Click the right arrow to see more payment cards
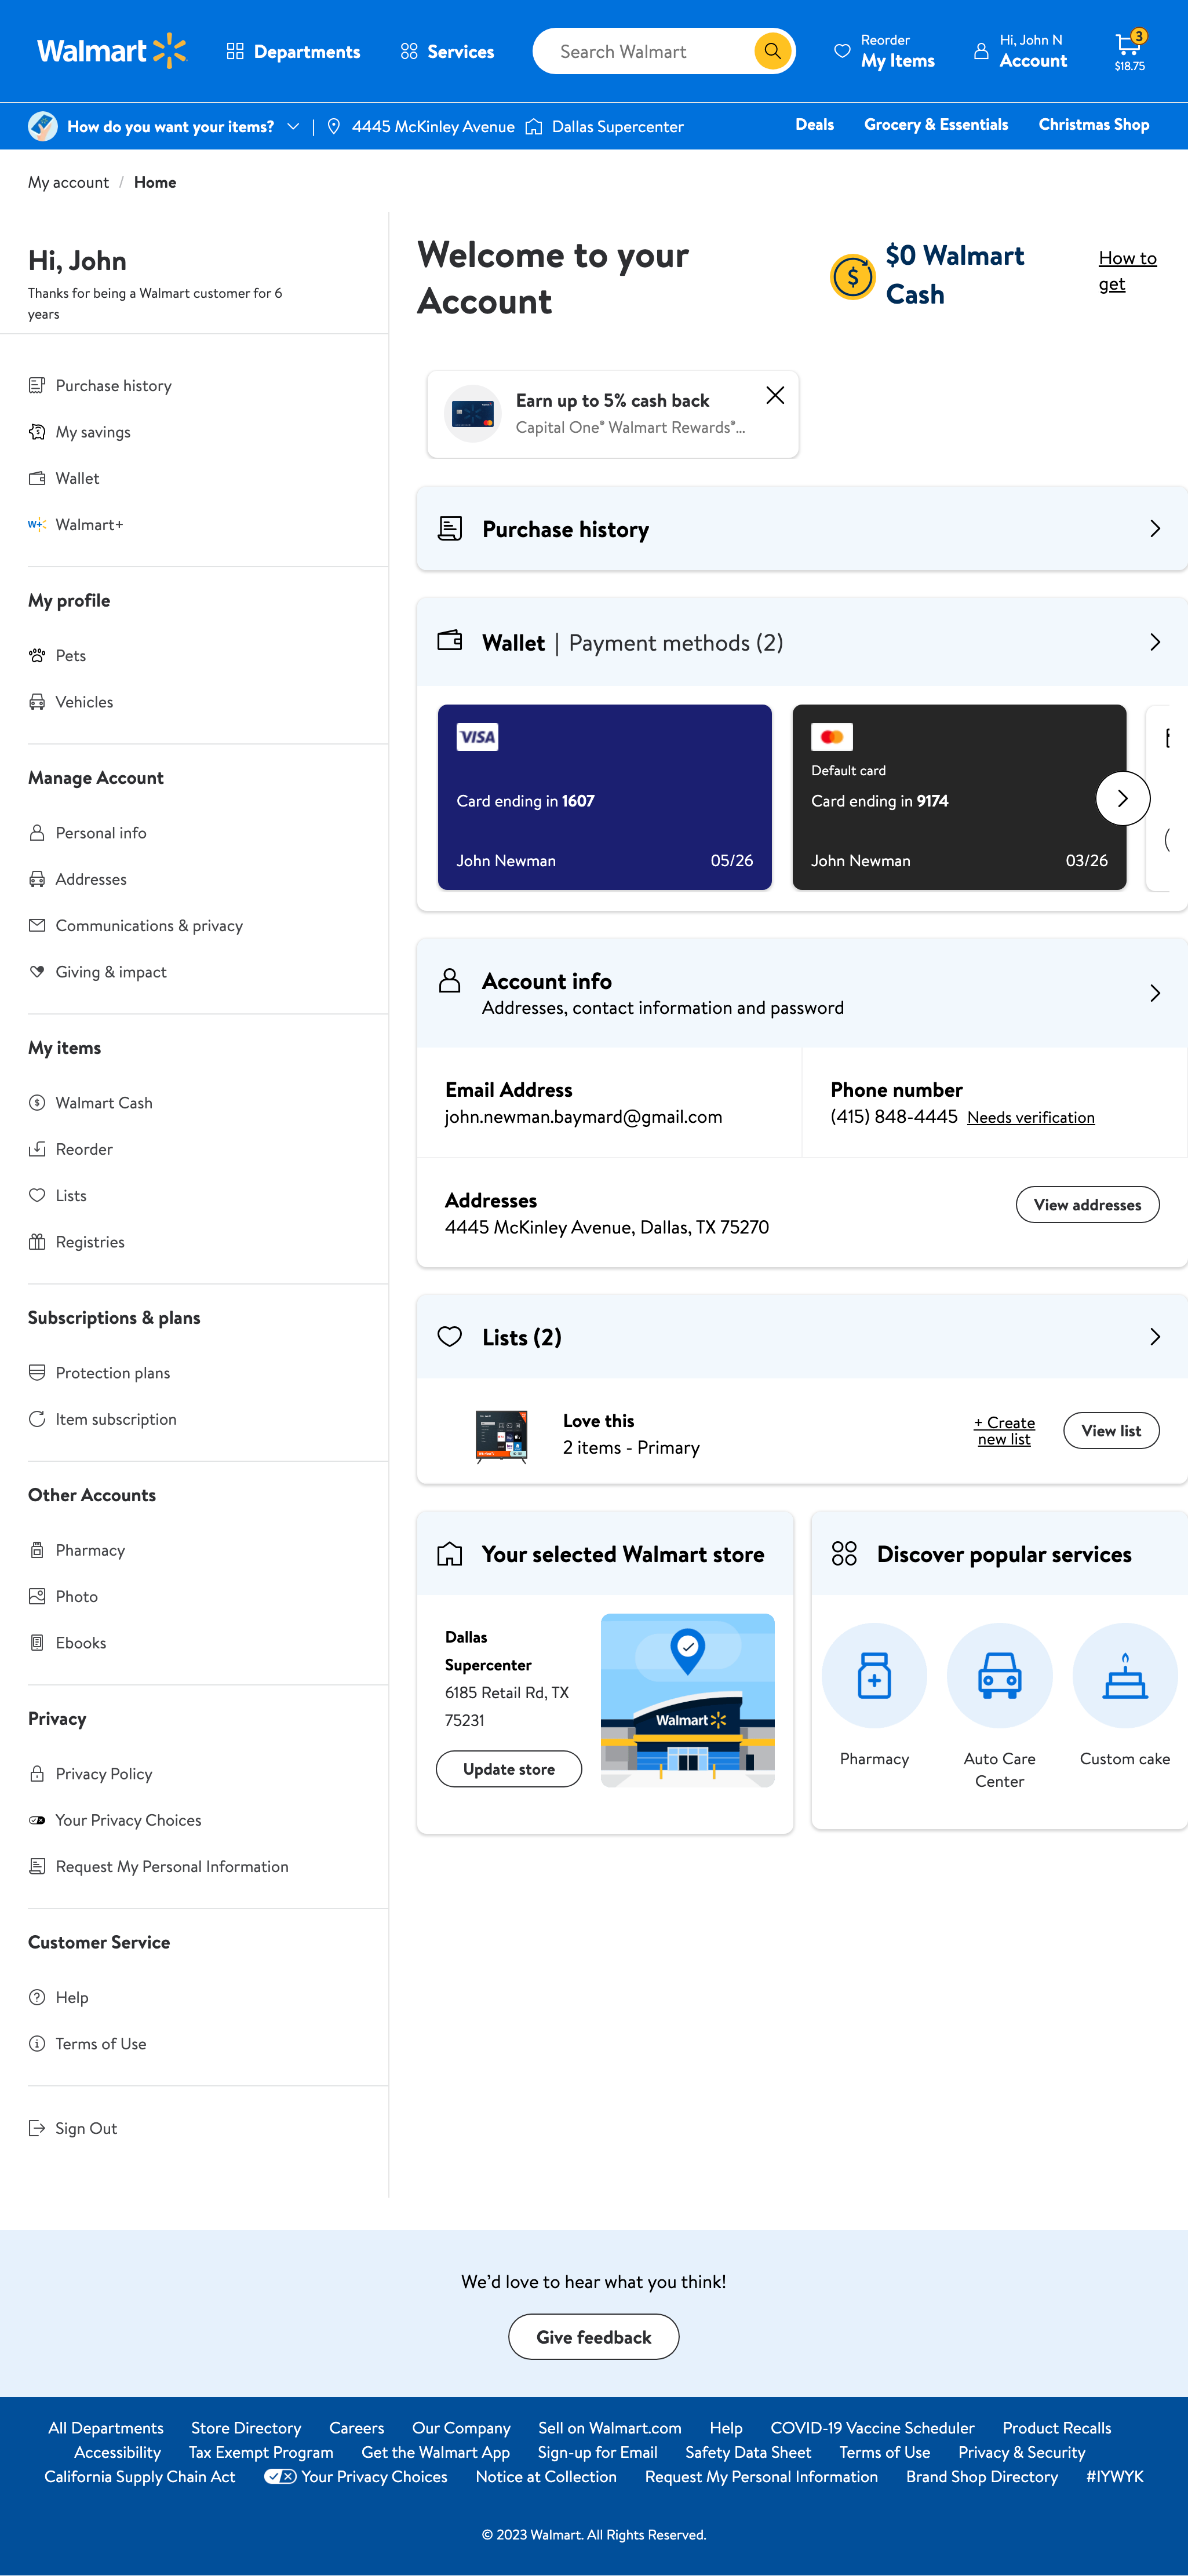 (1122, 797)
